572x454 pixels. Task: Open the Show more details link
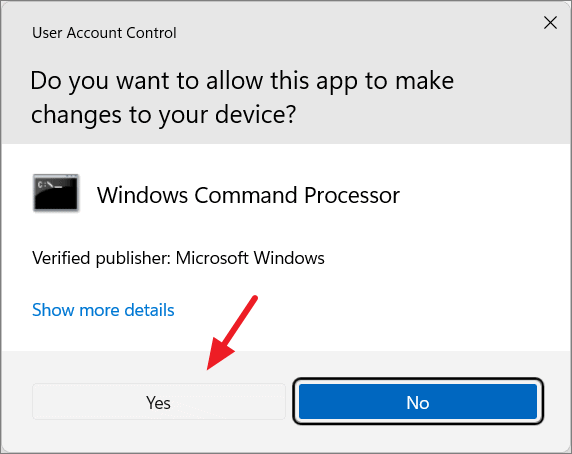103,310
